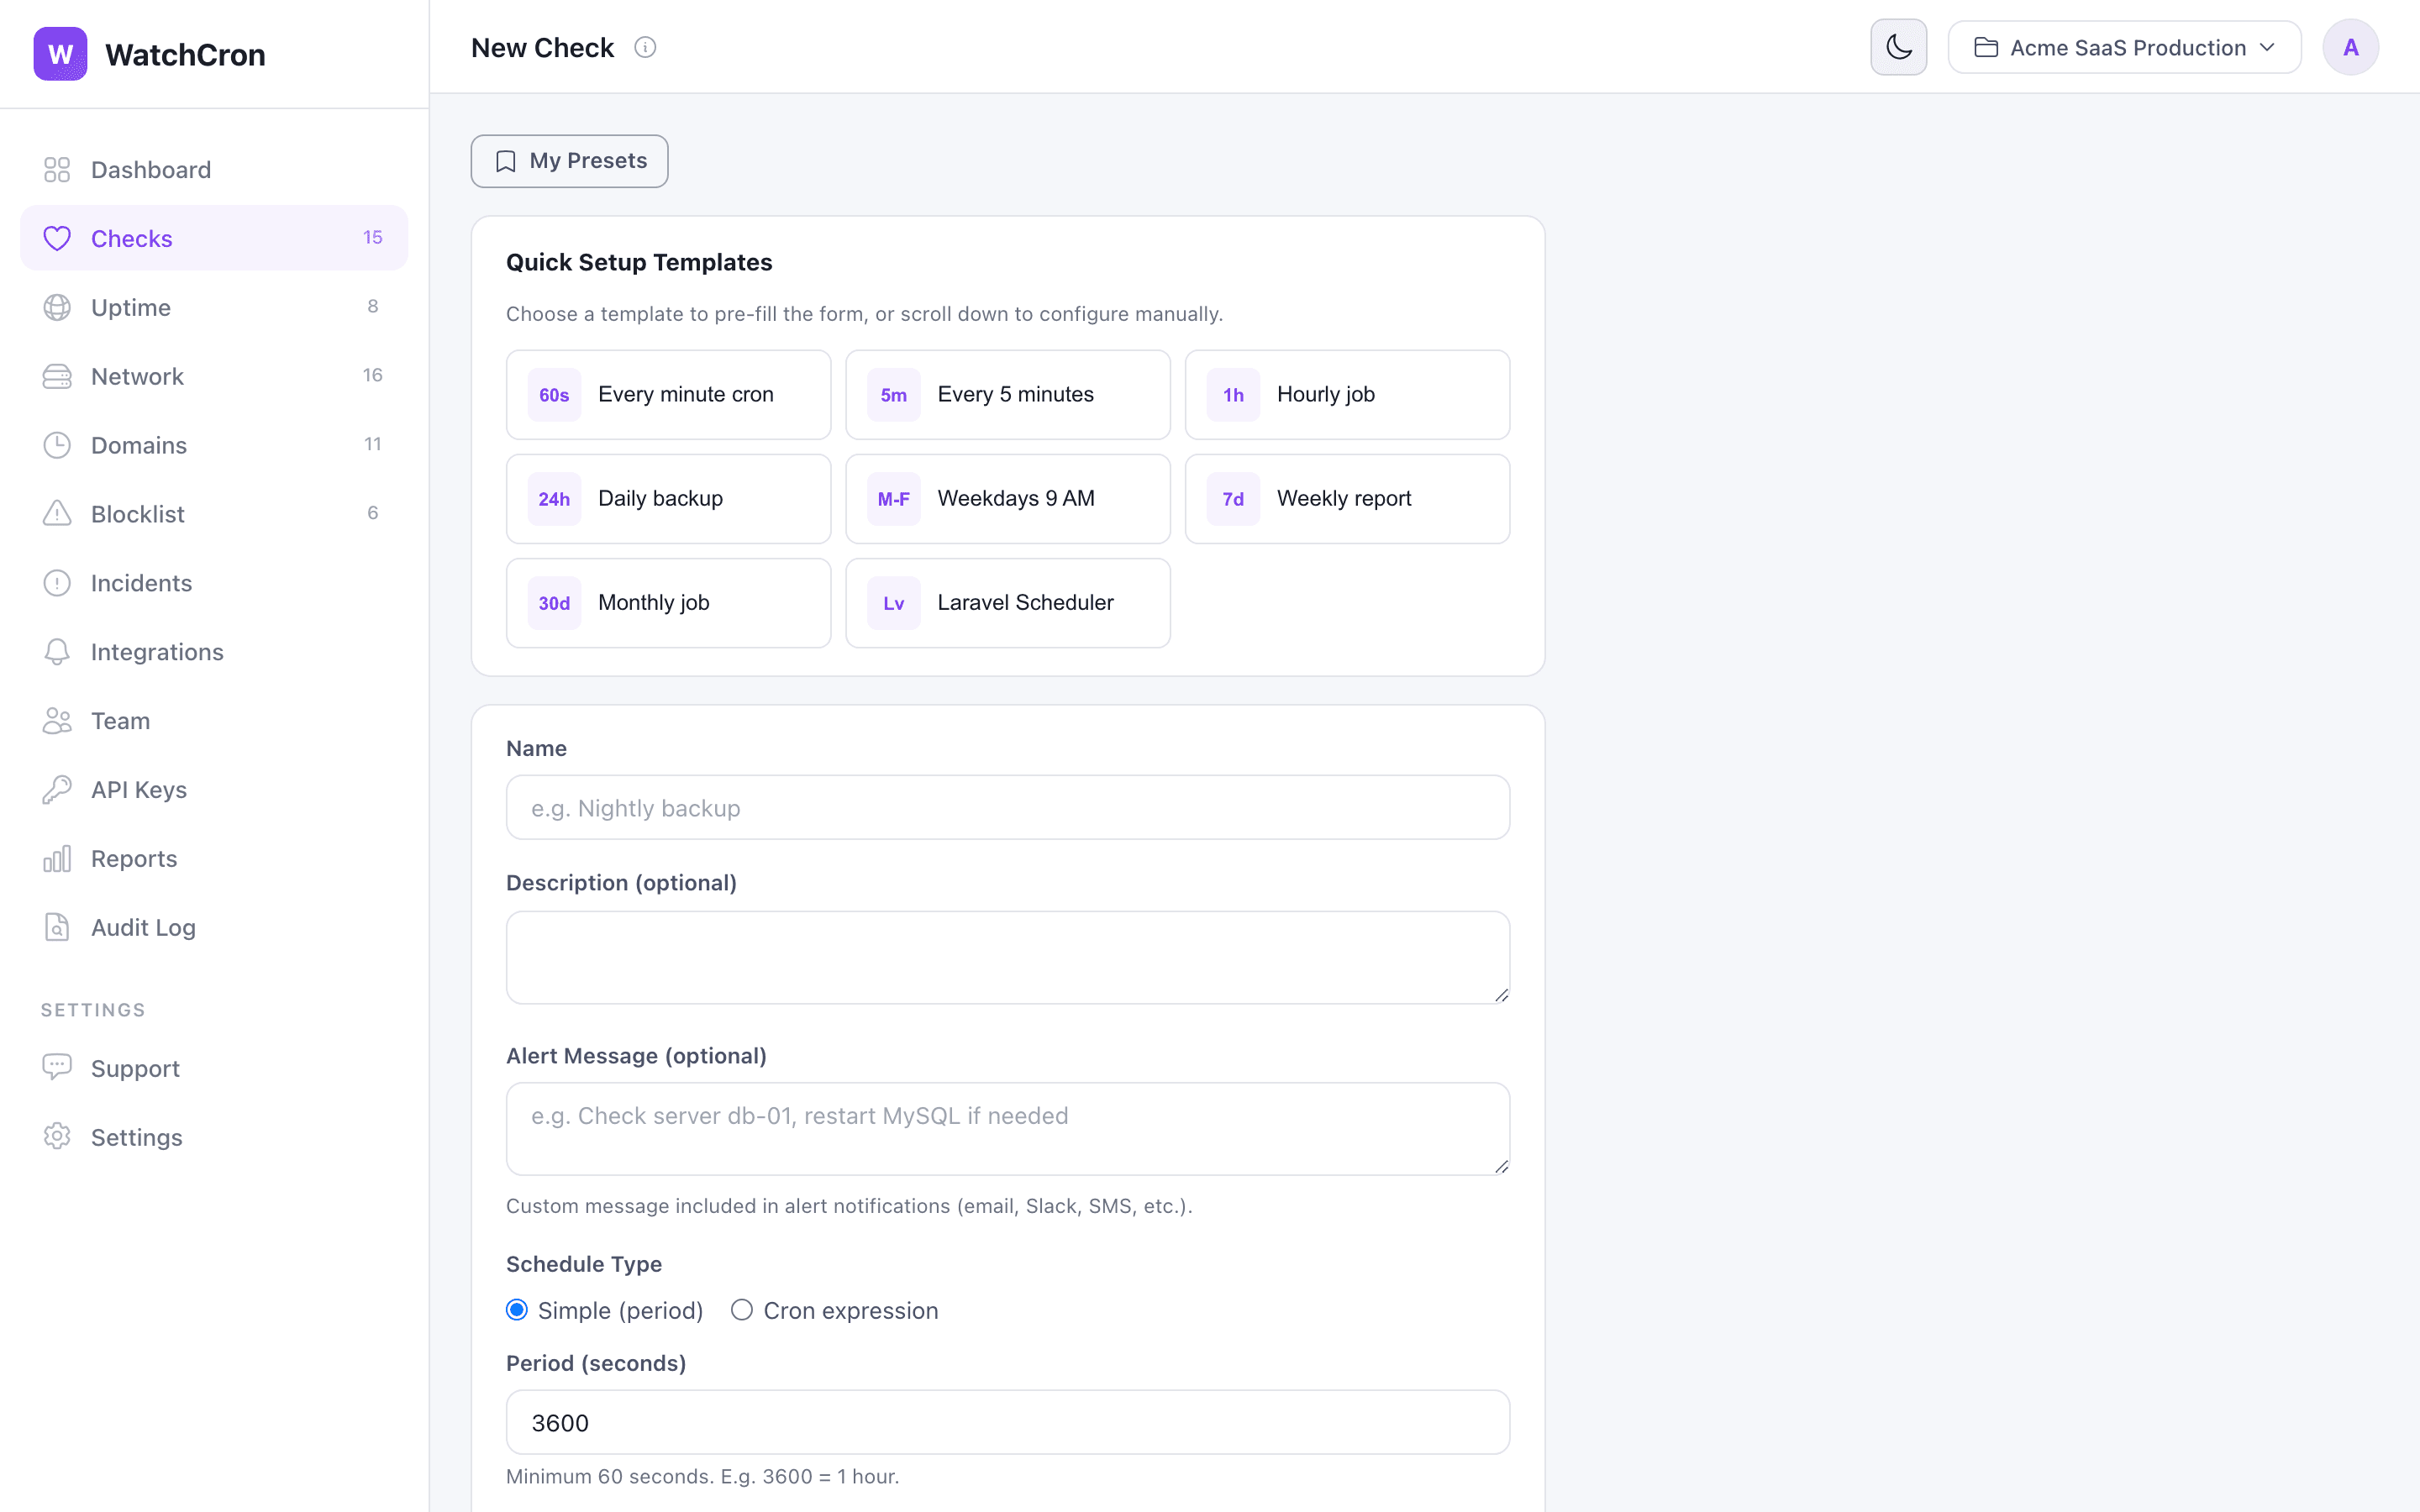Click the 7d badge icon
Image resolution: width=2420 pixels, height=1512 pixels.
[1233, 499]
